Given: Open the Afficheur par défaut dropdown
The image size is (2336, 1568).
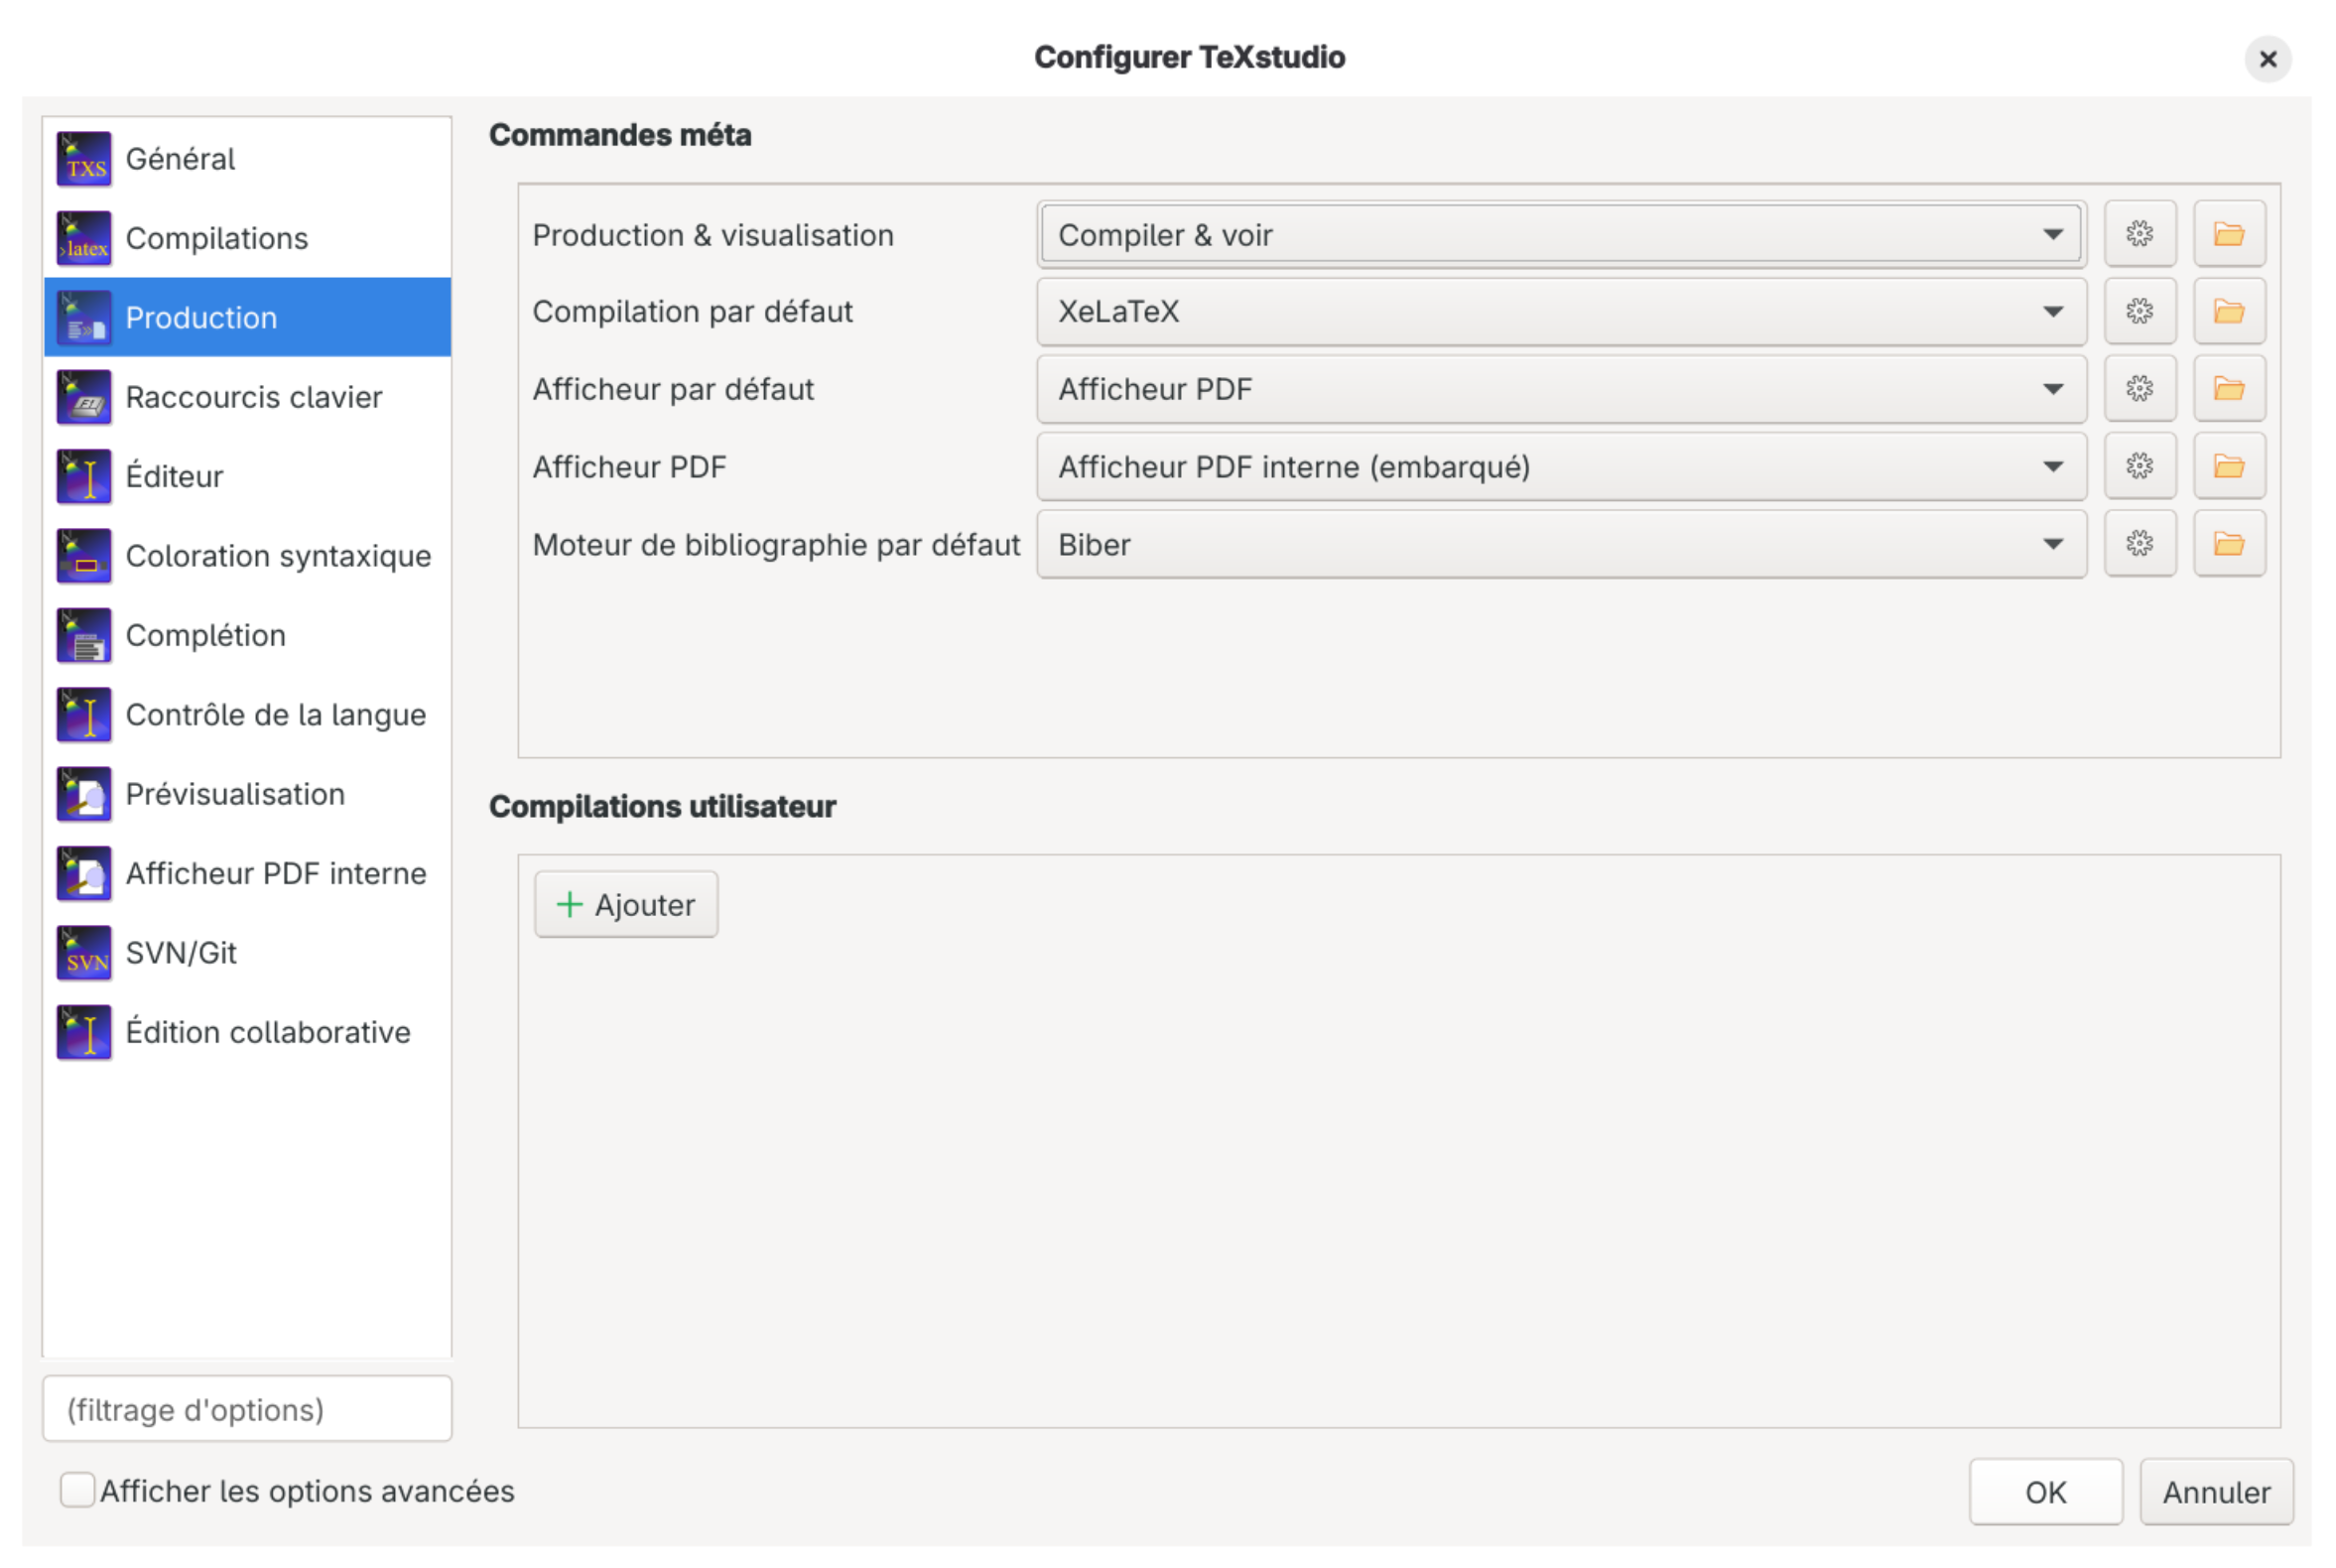Looking at the screenshot, I should click(1561, 389).
